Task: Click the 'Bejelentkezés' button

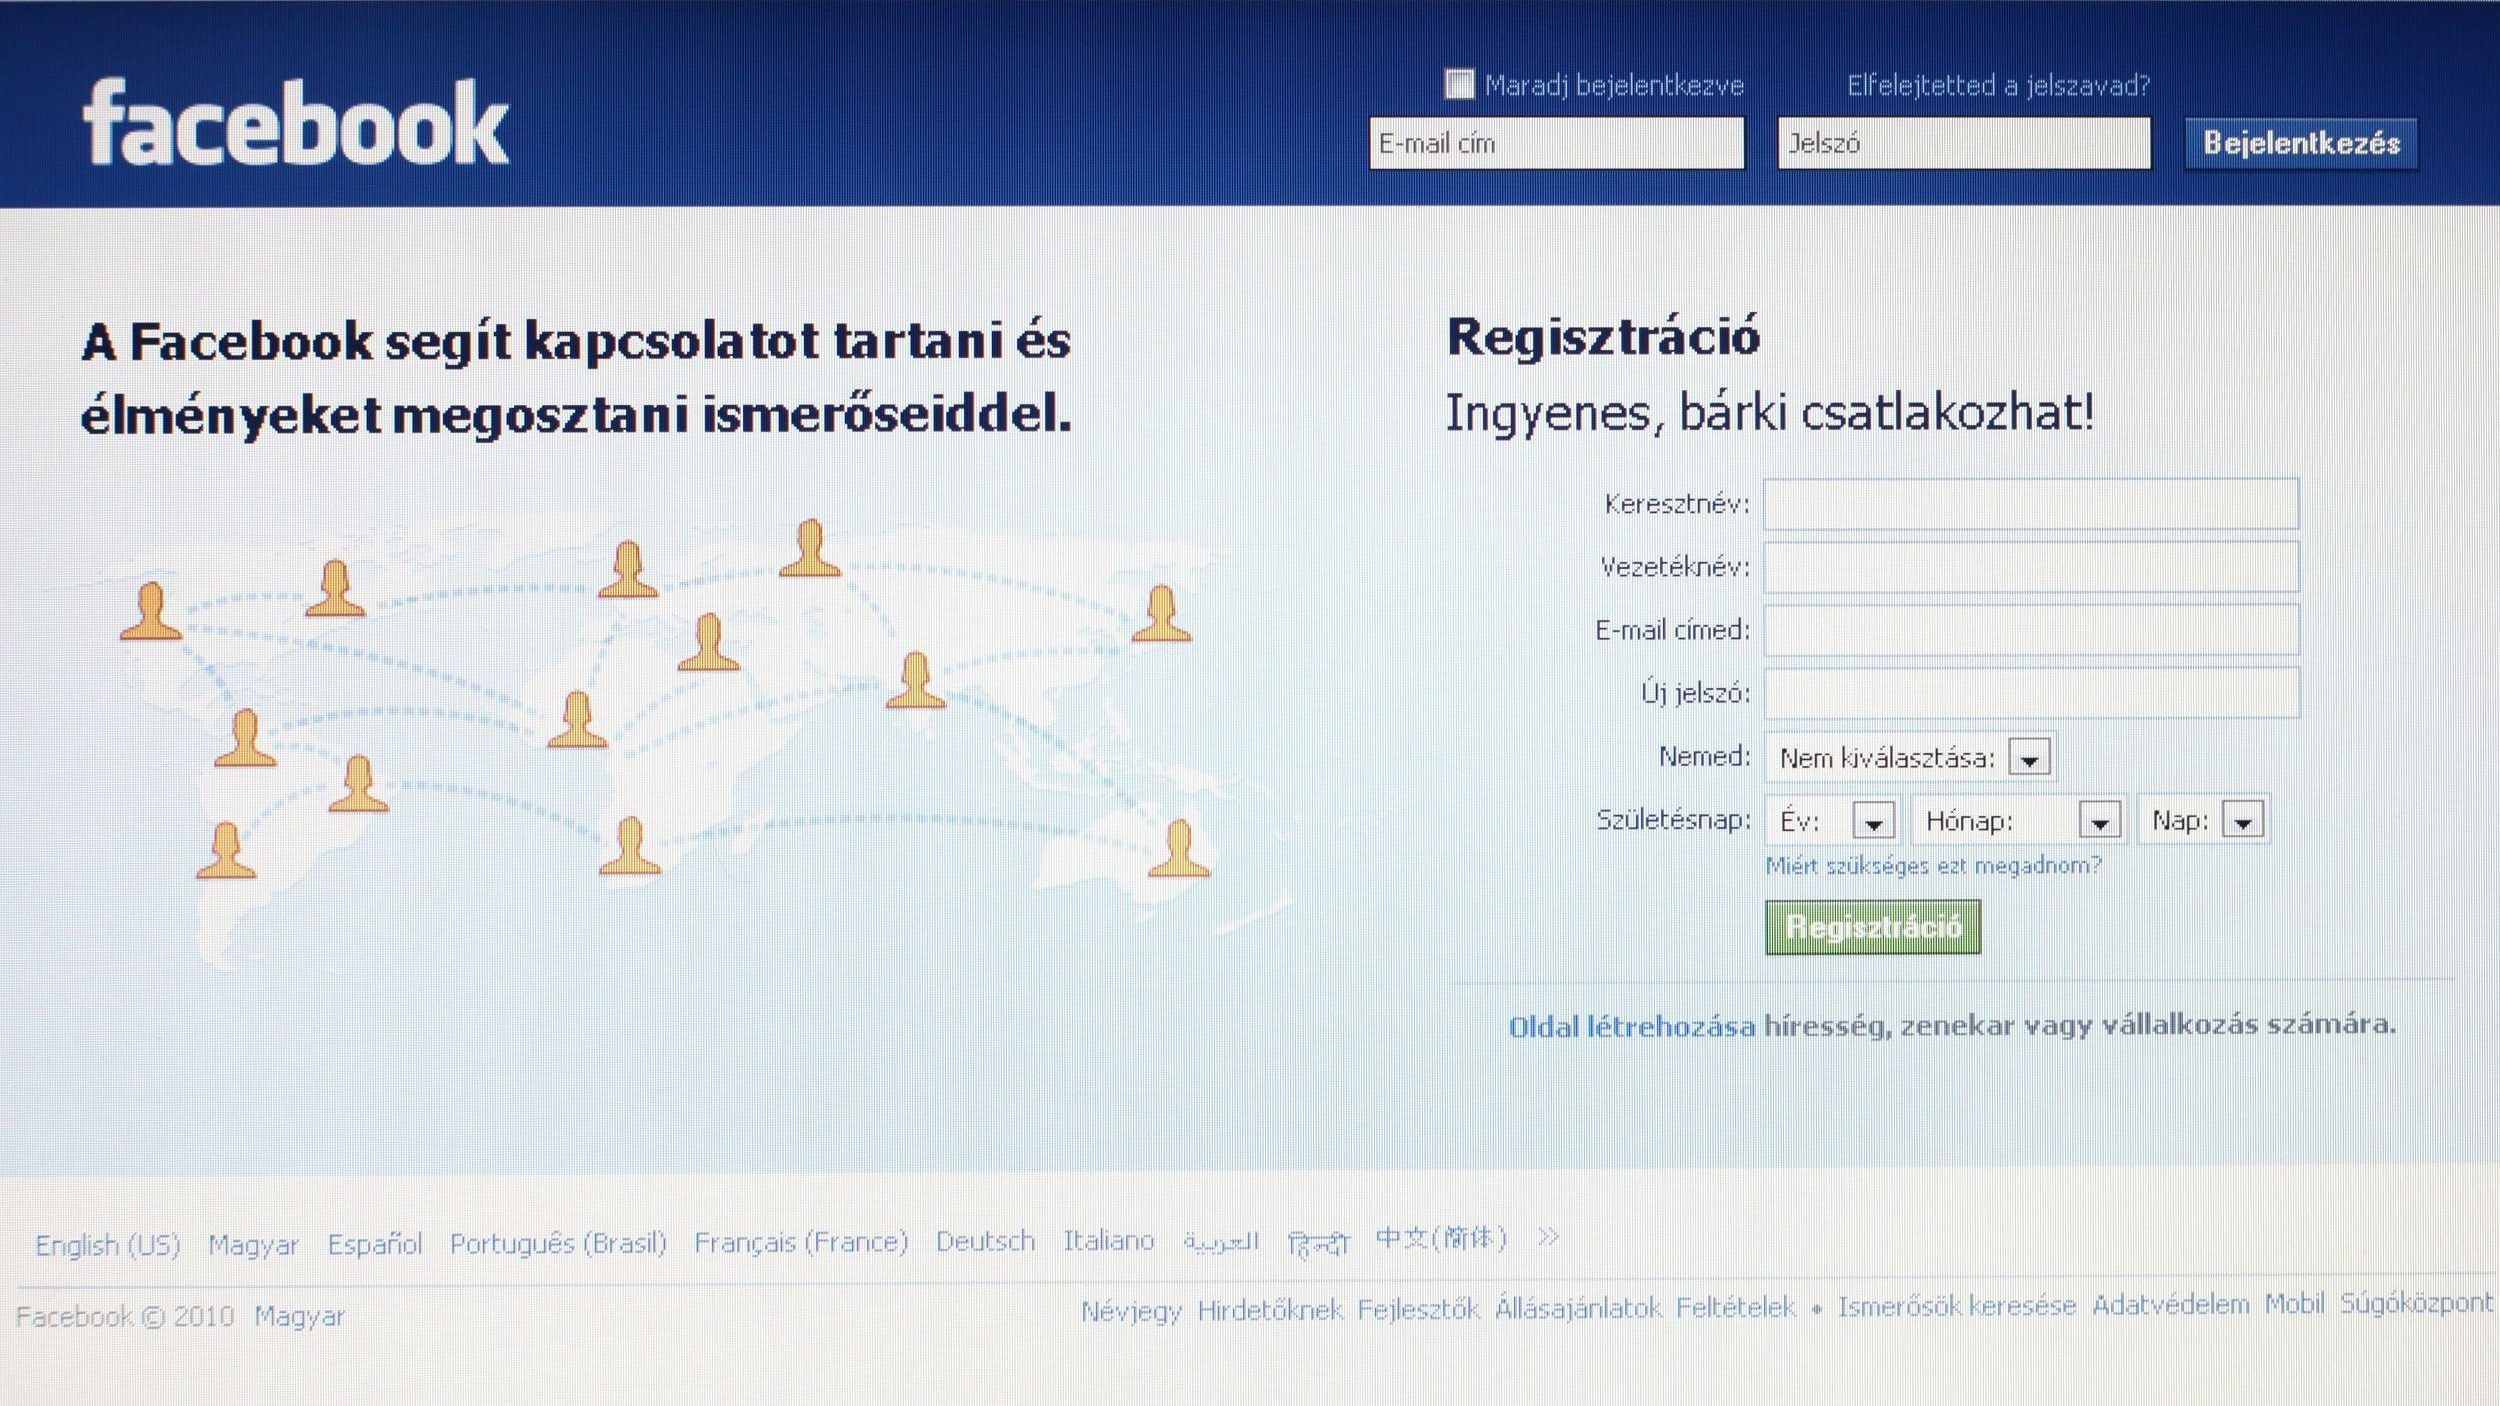Action: 2301,144
